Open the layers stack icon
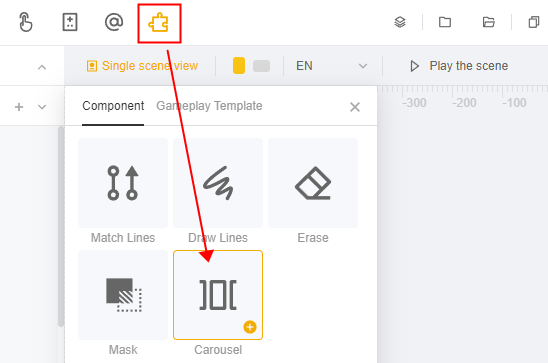Image resolution: width=548 pixels, height=363 pixels. 400,22
